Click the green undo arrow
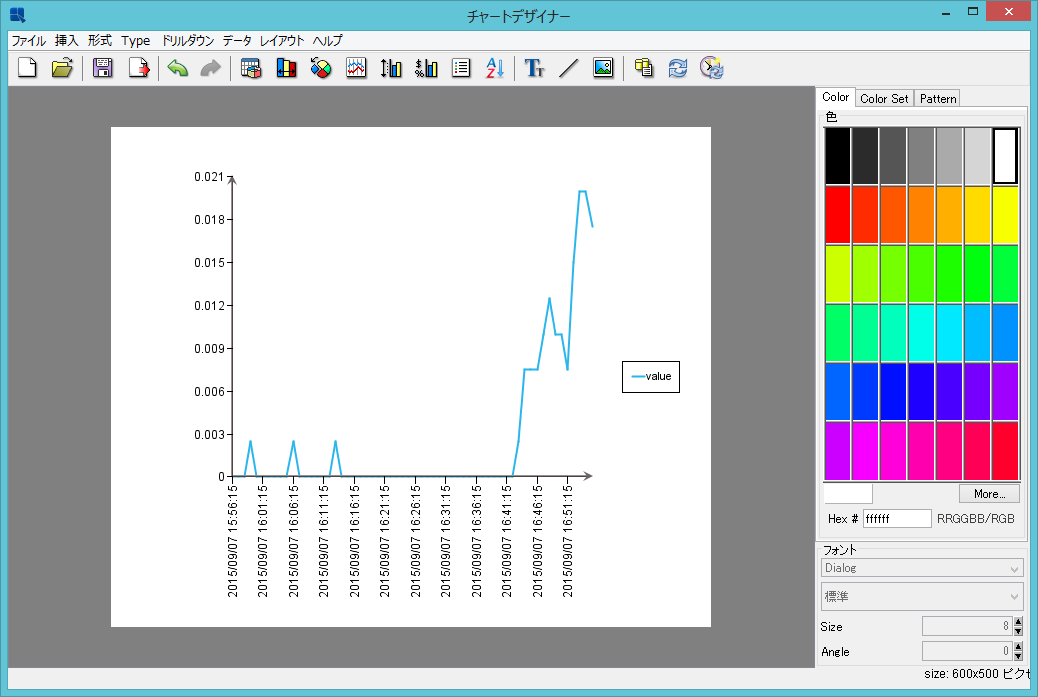 [178, 68]
